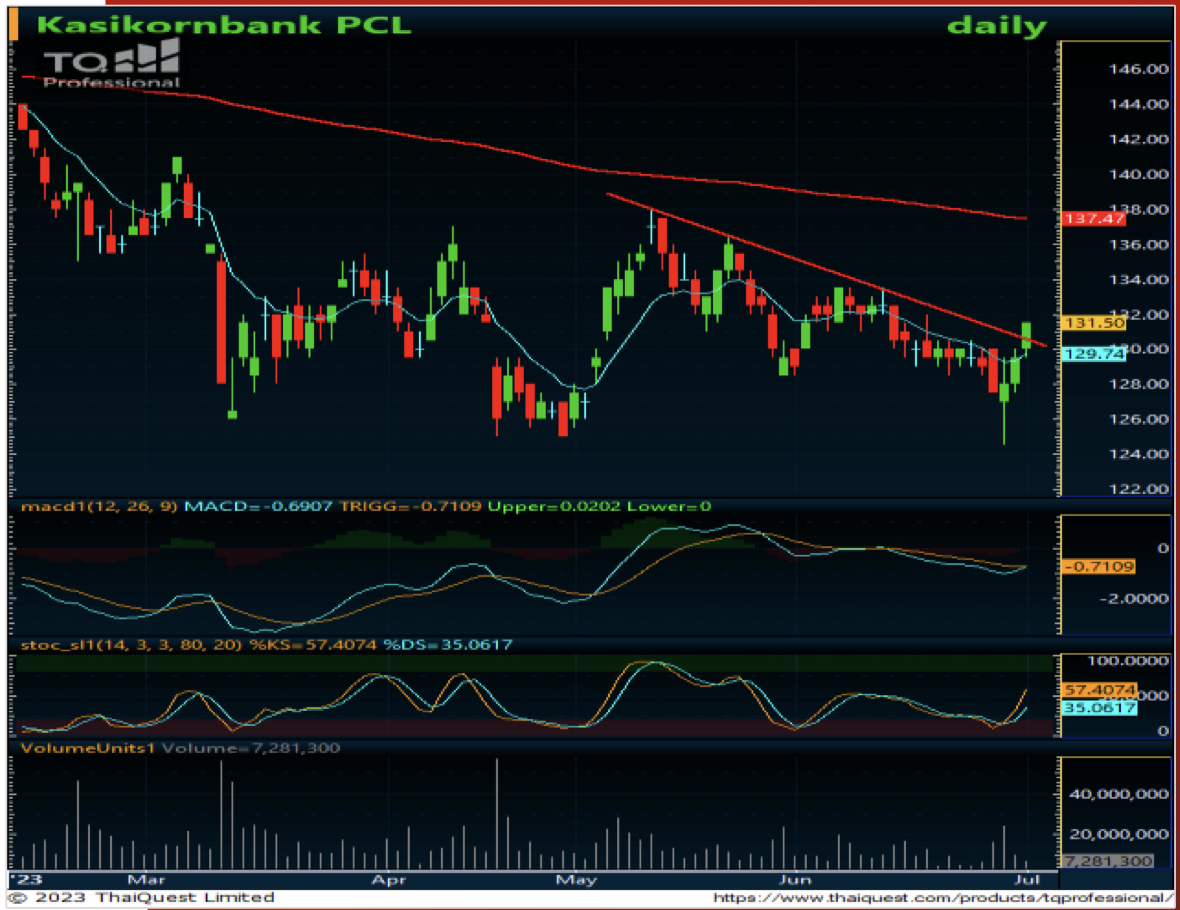
Task: Click the Apr label on the date axis
Action: tap(389, 879)
